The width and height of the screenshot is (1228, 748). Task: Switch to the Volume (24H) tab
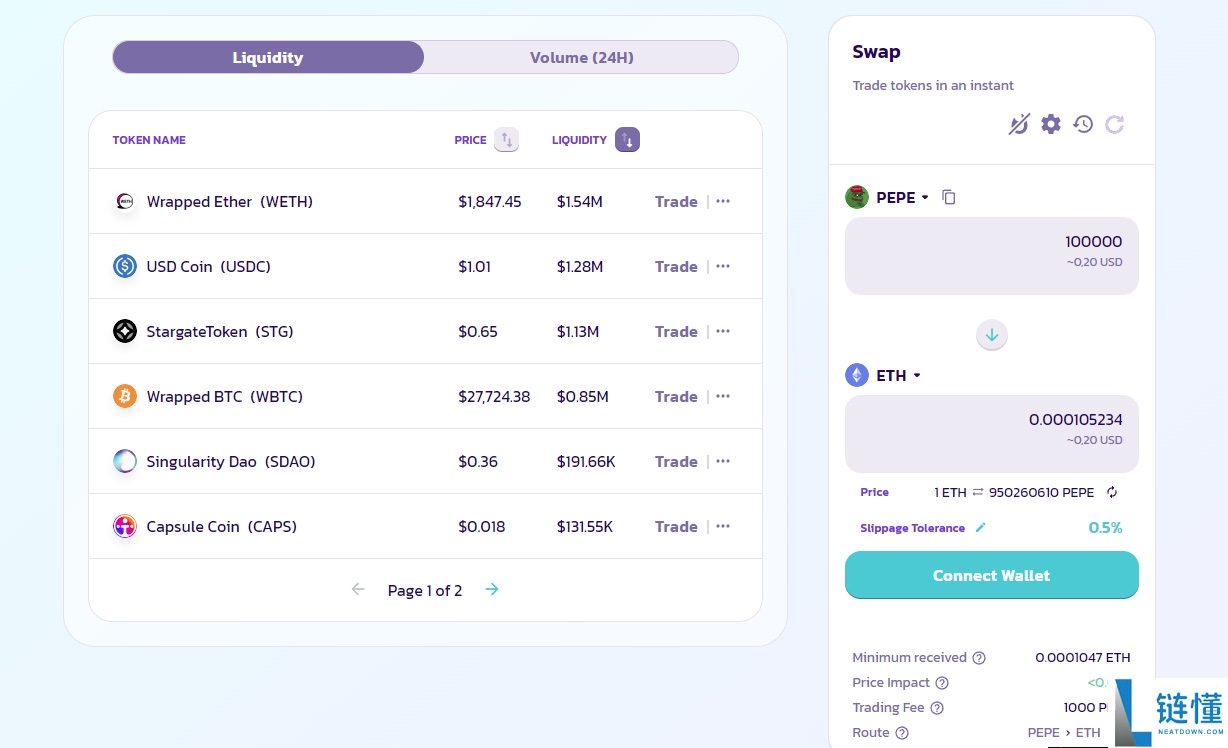[581, 57]
